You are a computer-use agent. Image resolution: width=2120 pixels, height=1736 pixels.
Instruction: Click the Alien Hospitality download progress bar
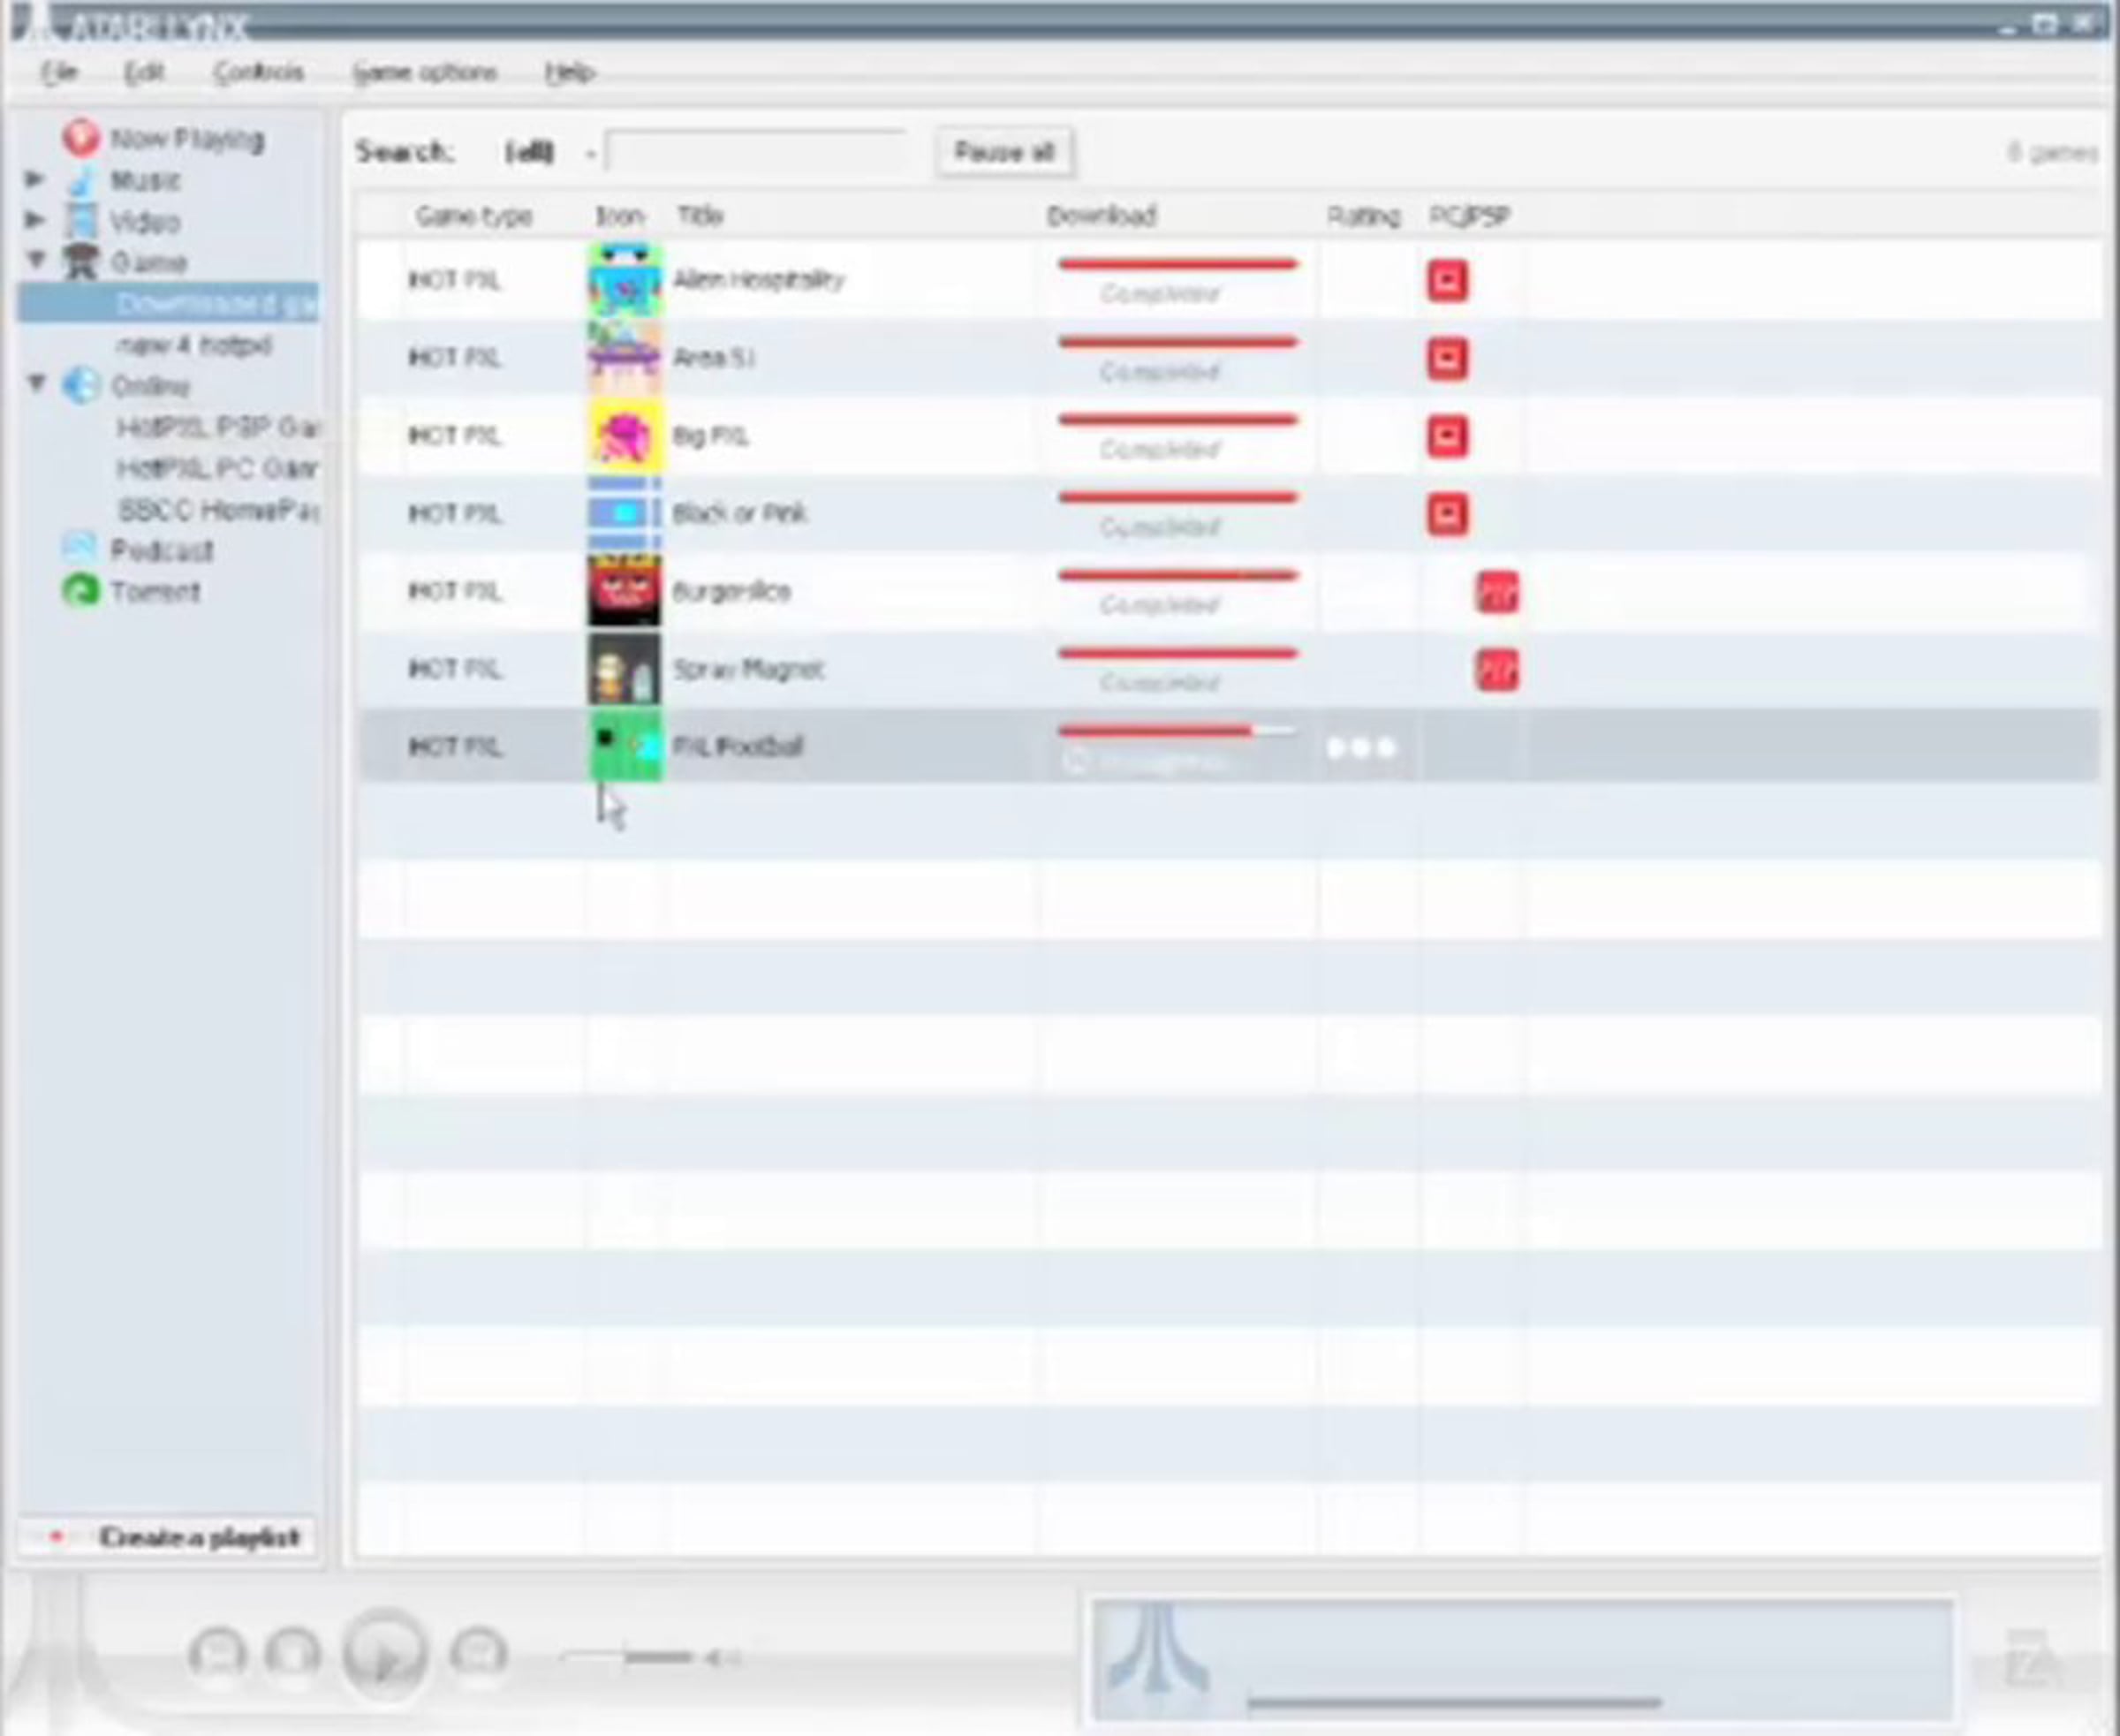point(1178,265)
